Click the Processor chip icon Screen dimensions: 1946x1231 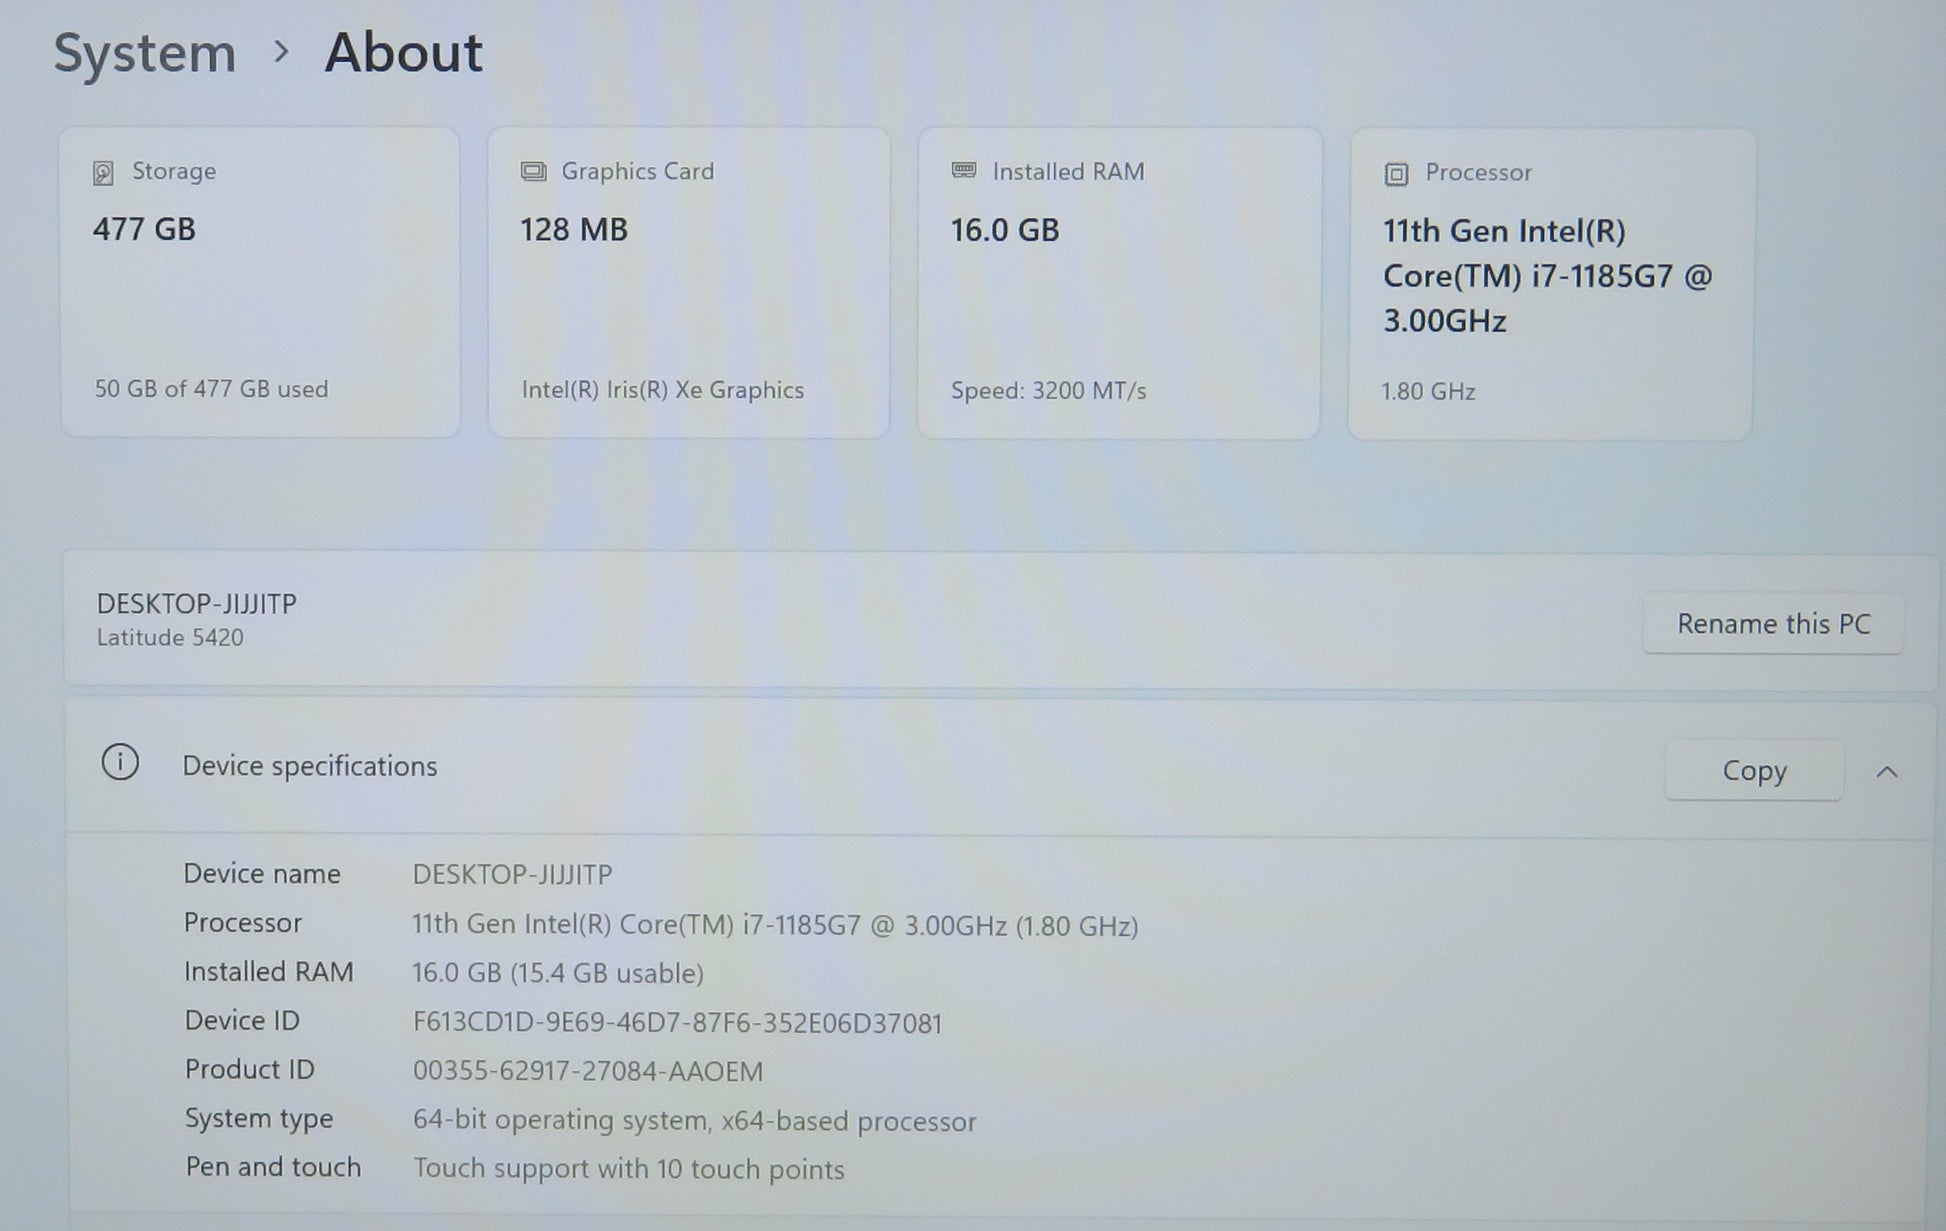pyautogui.click(x=1396, y=174)
